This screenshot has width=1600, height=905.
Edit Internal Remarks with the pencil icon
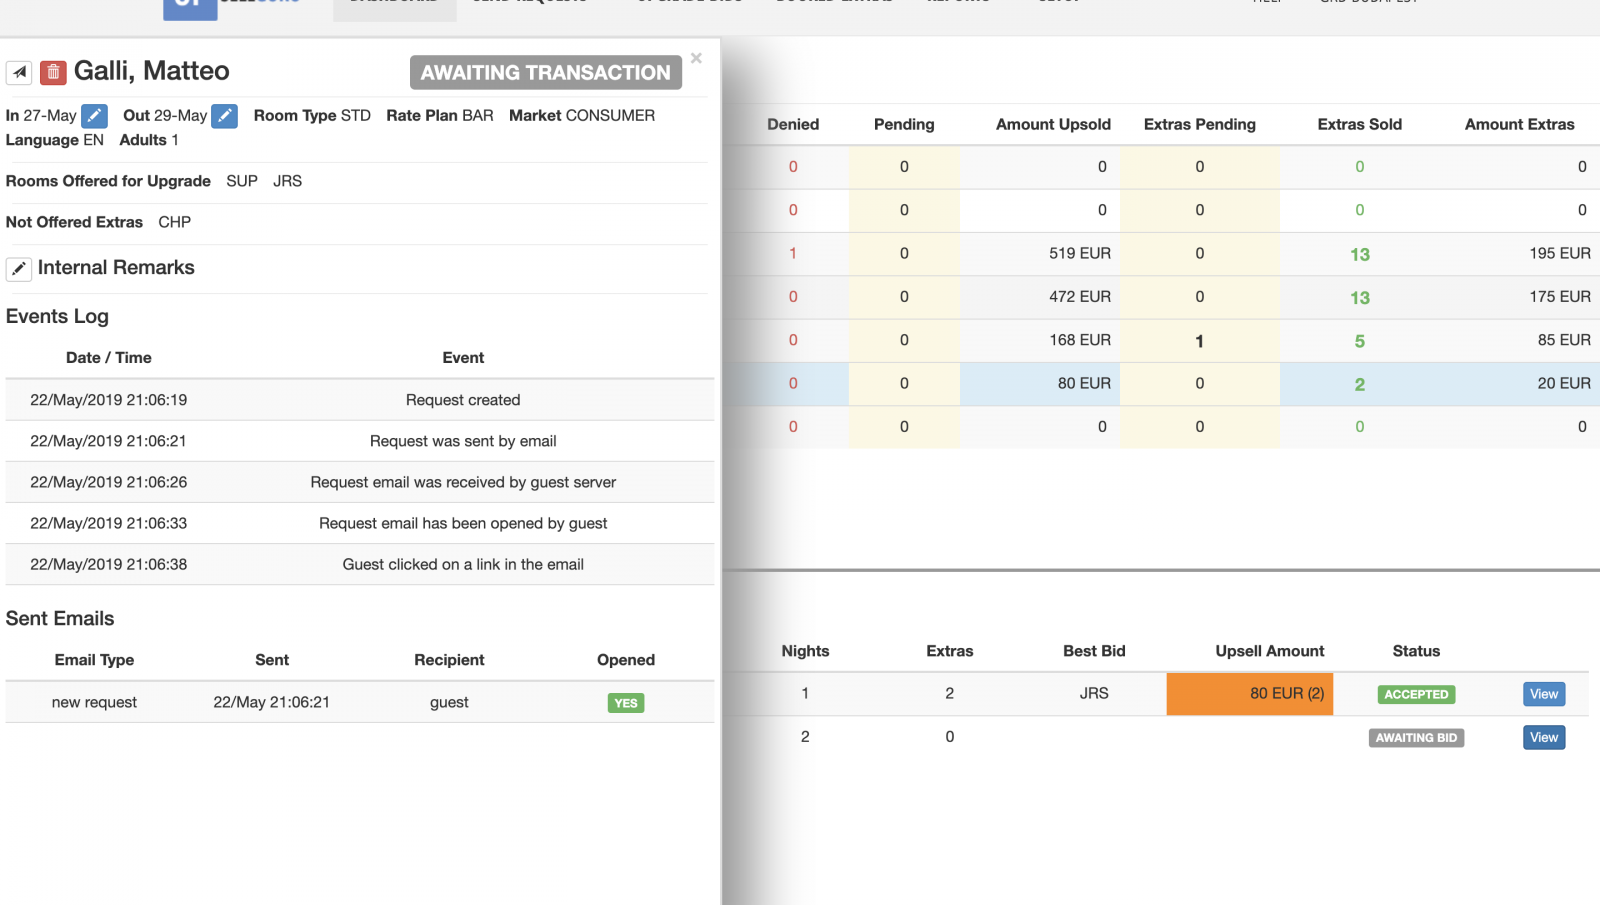tap(19, 269)
